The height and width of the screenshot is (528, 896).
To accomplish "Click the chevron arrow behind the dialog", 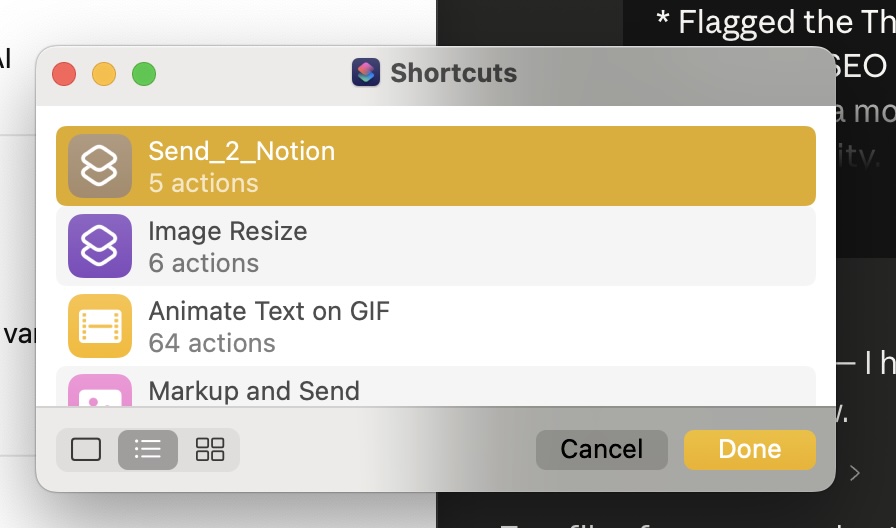I will click(855, 473).
